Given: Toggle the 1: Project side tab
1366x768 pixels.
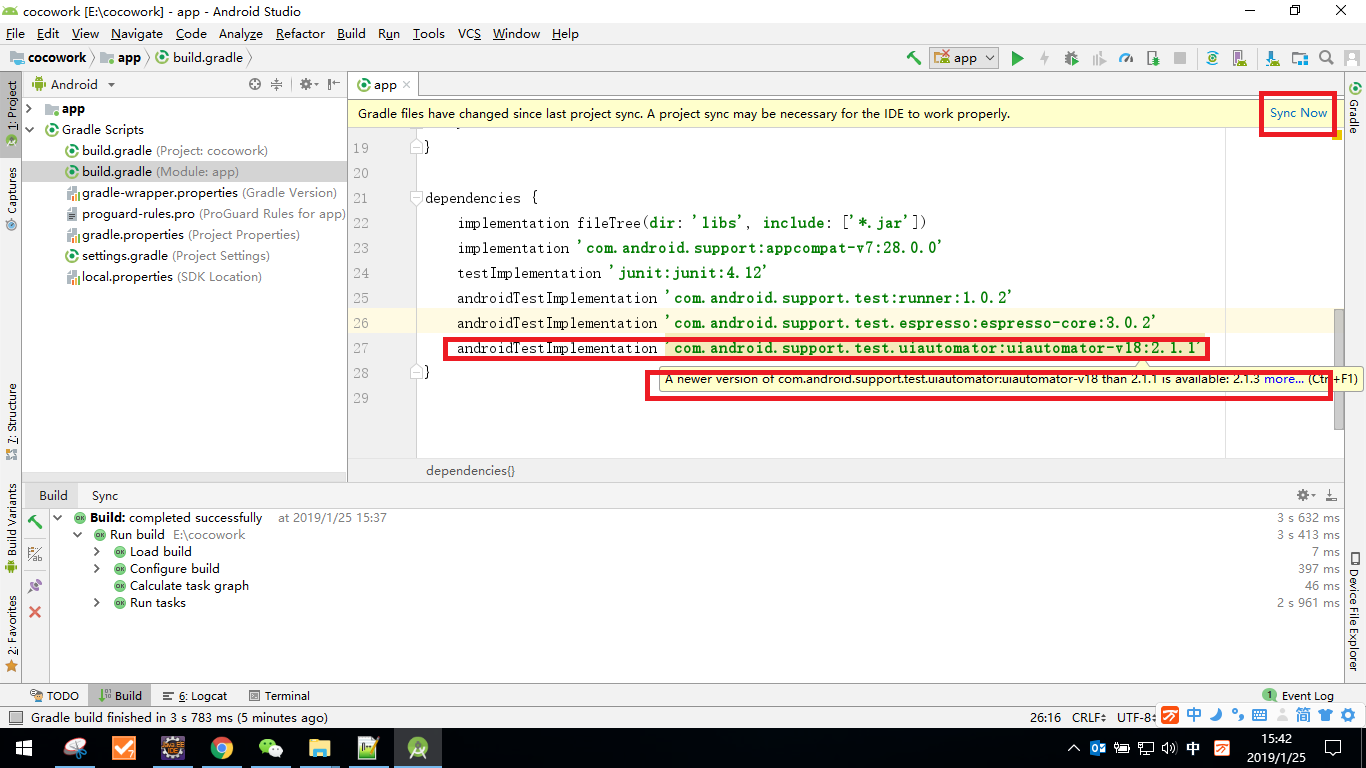Looking at the screenshot, I should (x=11, y=113).
